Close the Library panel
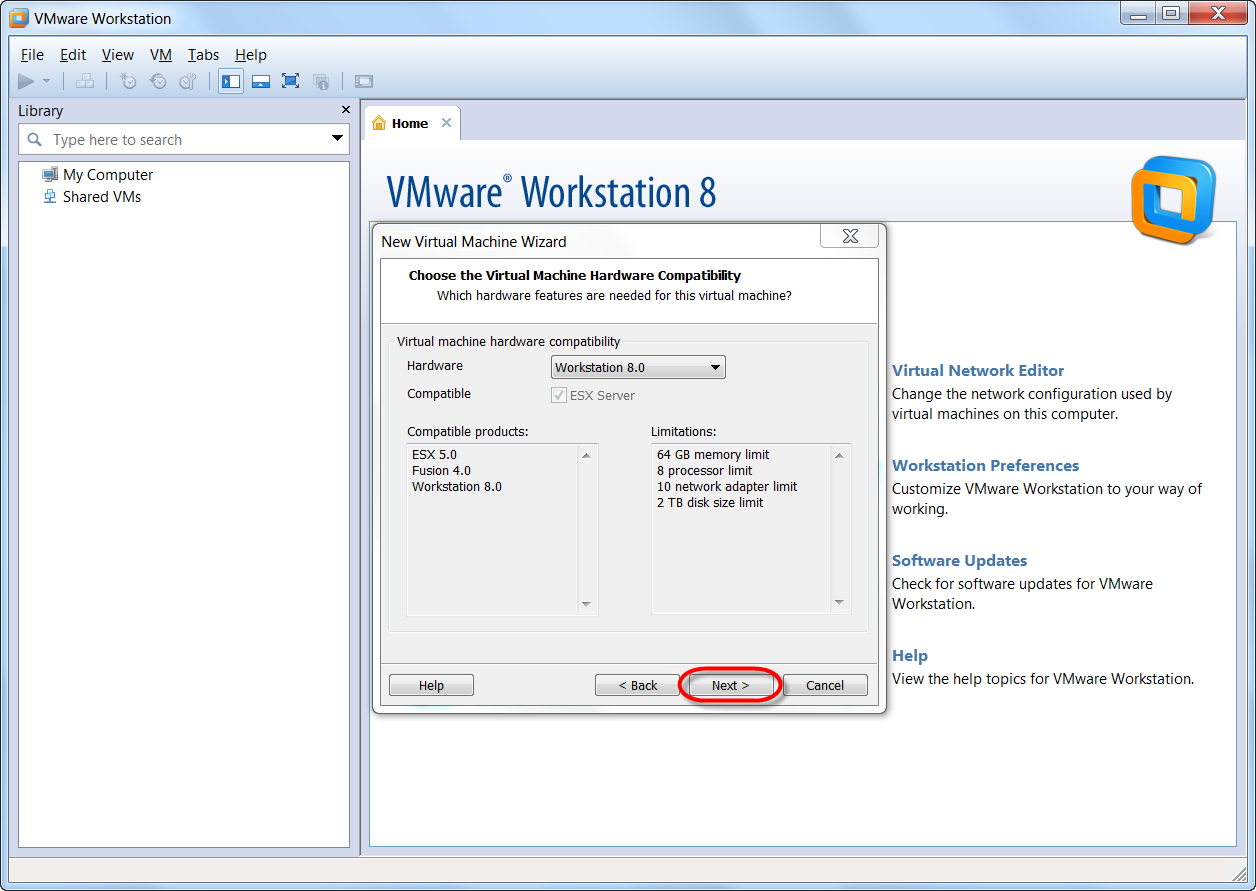This screenshot has height=891, width=1256. [x=346, y=110]
